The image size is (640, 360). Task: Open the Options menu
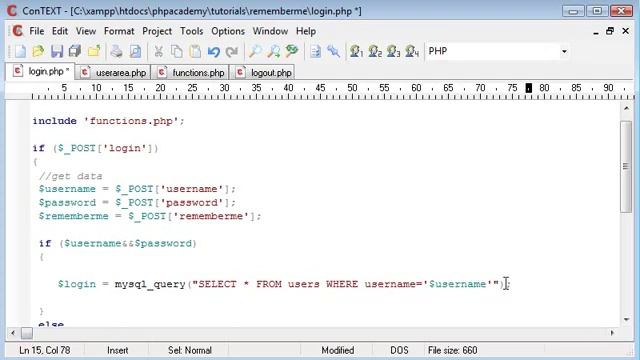pos(228,31)
